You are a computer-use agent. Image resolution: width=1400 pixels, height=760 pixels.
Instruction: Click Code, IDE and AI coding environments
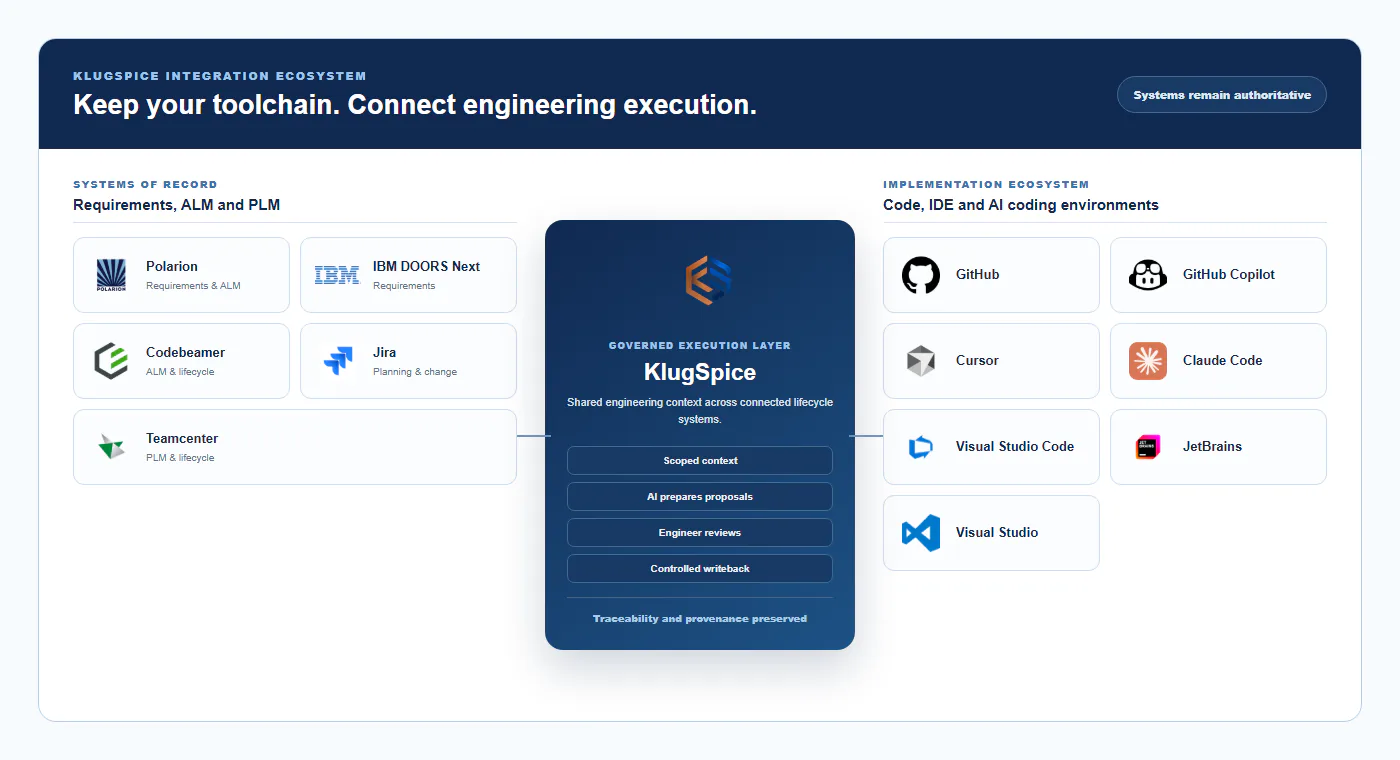point(1021,205)
